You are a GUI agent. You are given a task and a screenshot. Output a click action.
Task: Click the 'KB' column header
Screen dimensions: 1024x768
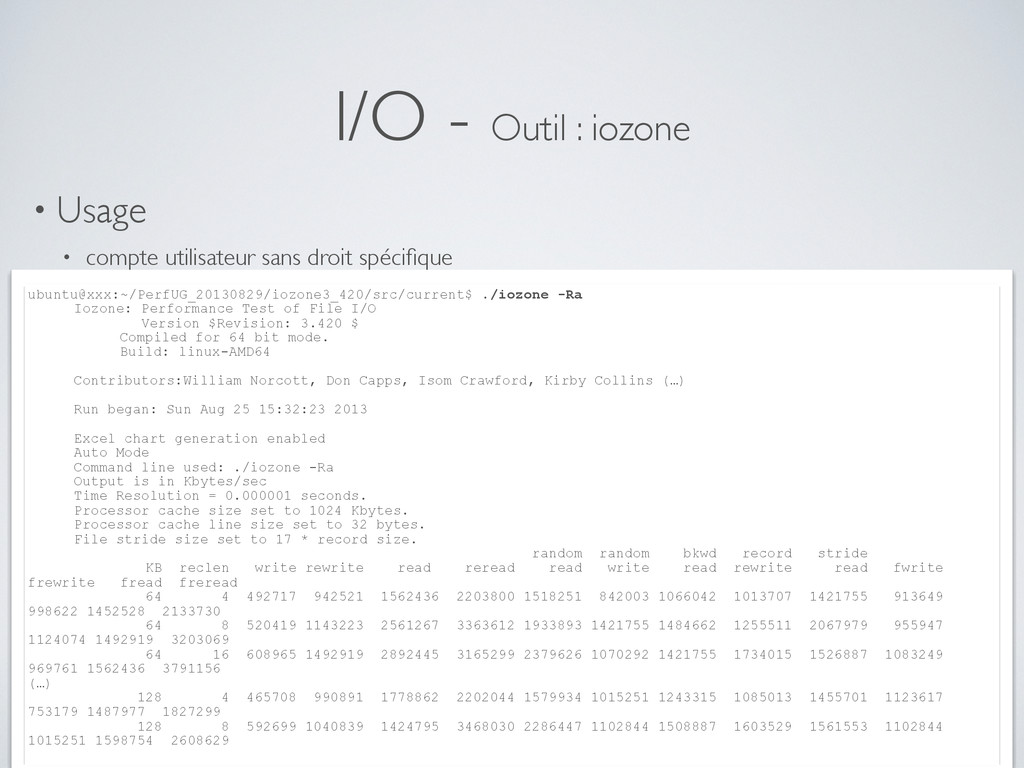click(153, 568)
